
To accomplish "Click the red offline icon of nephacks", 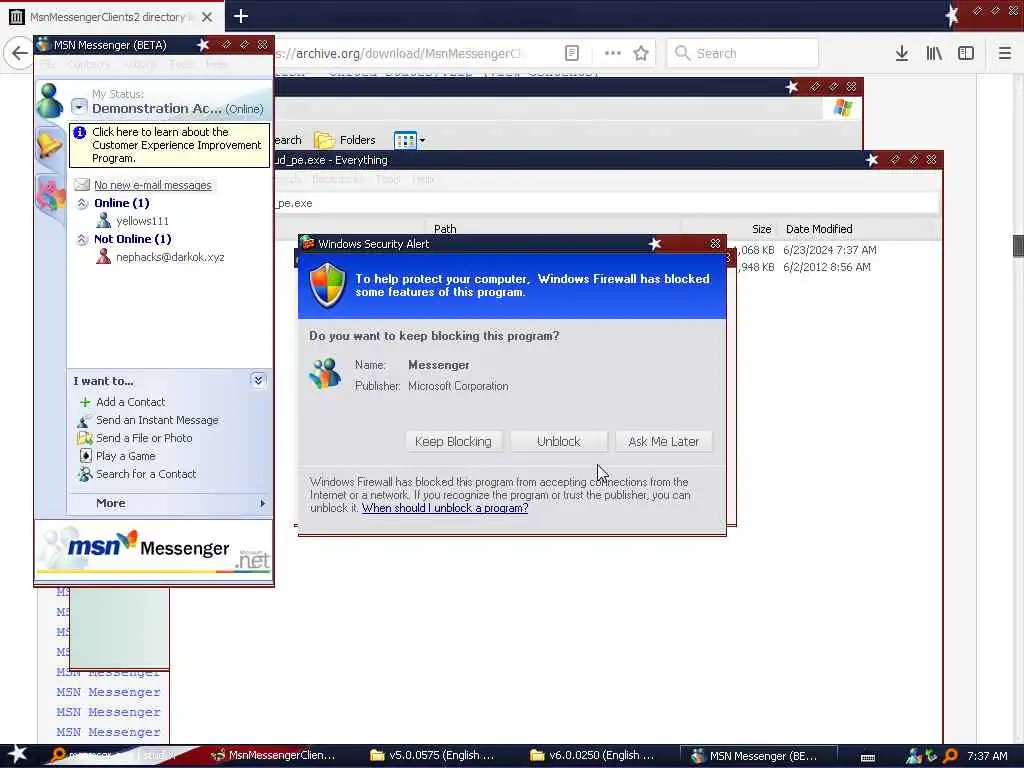I will [103, 256].
